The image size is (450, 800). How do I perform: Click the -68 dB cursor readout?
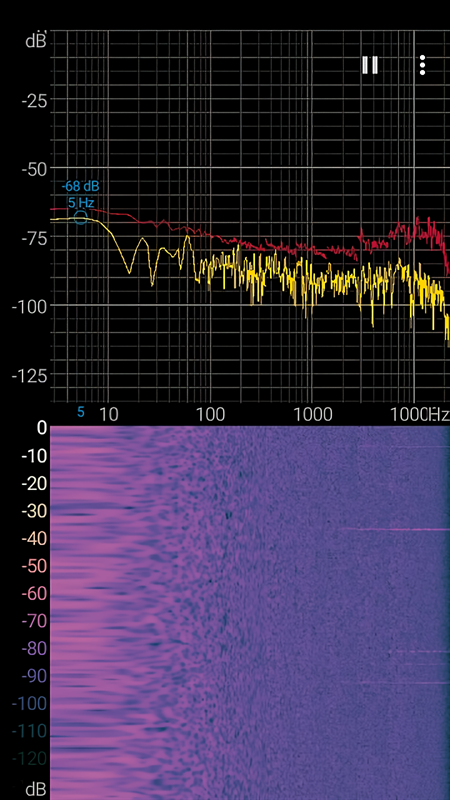pyautogui.click(x=80, y=186)
